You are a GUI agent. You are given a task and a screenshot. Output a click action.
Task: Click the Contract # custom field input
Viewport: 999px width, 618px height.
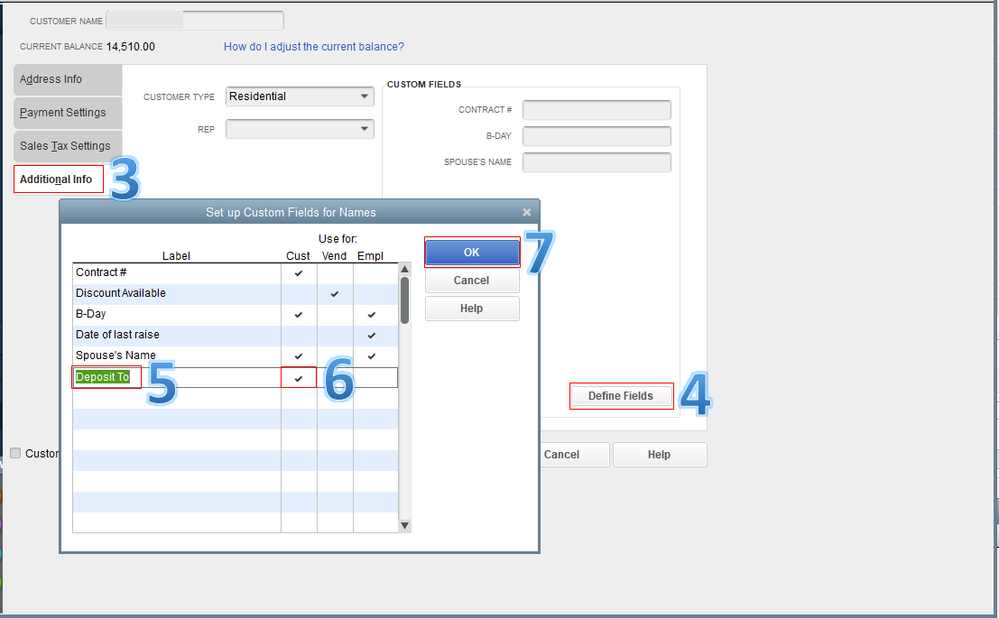coord(597,110)
